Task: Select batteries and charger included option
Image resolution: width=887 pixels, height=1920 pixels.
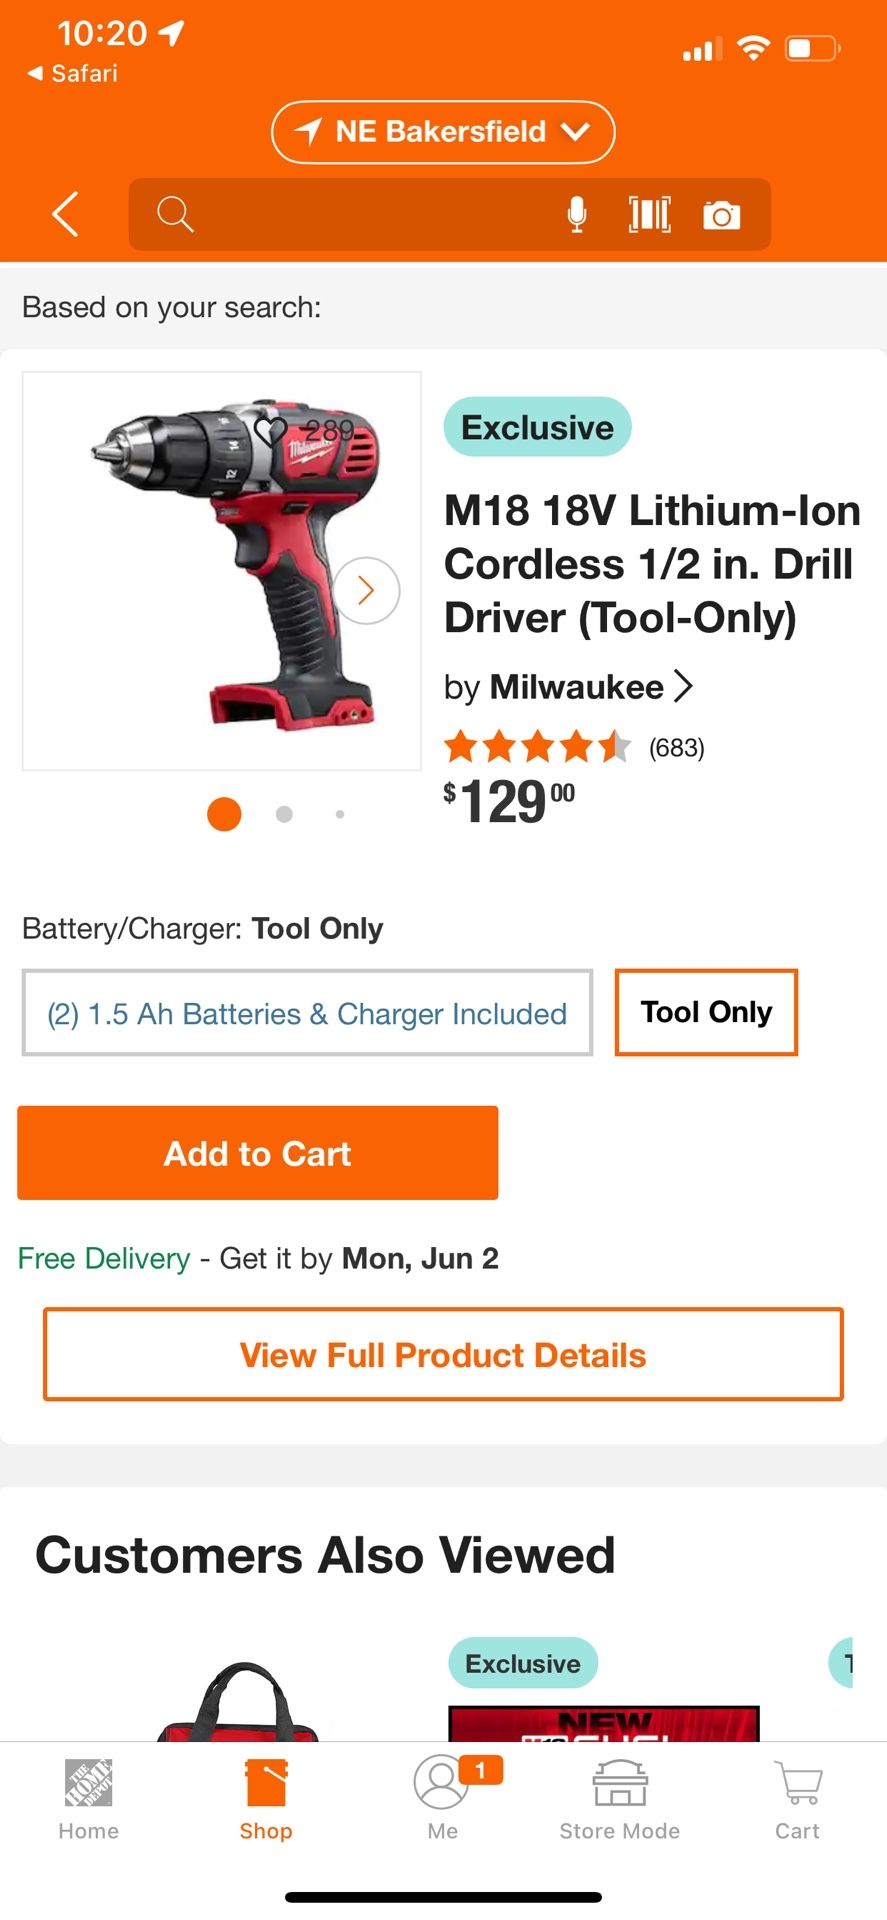Action: pos(307,1013)
